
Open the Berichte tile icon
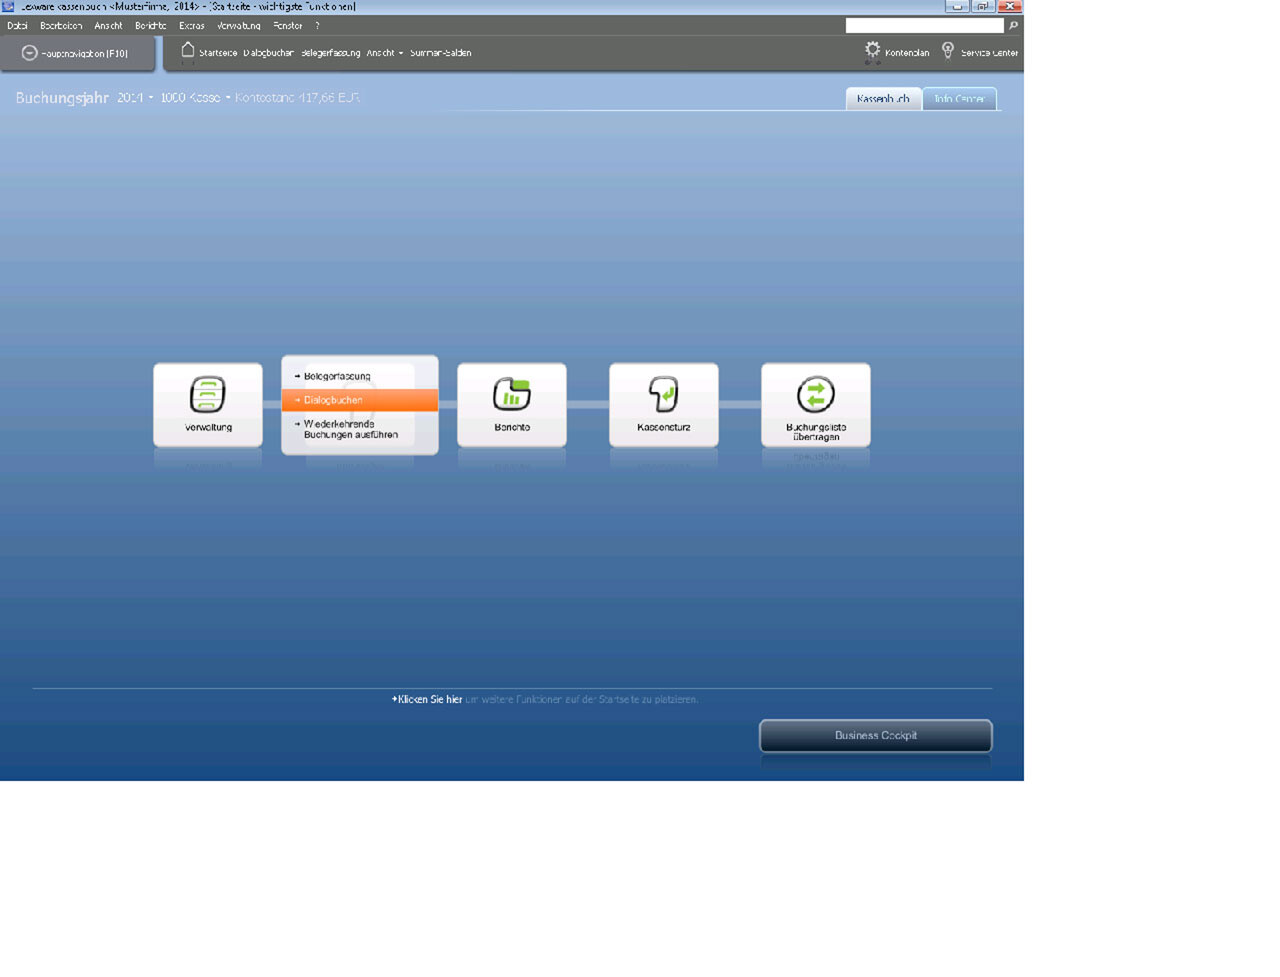[511, 394]
